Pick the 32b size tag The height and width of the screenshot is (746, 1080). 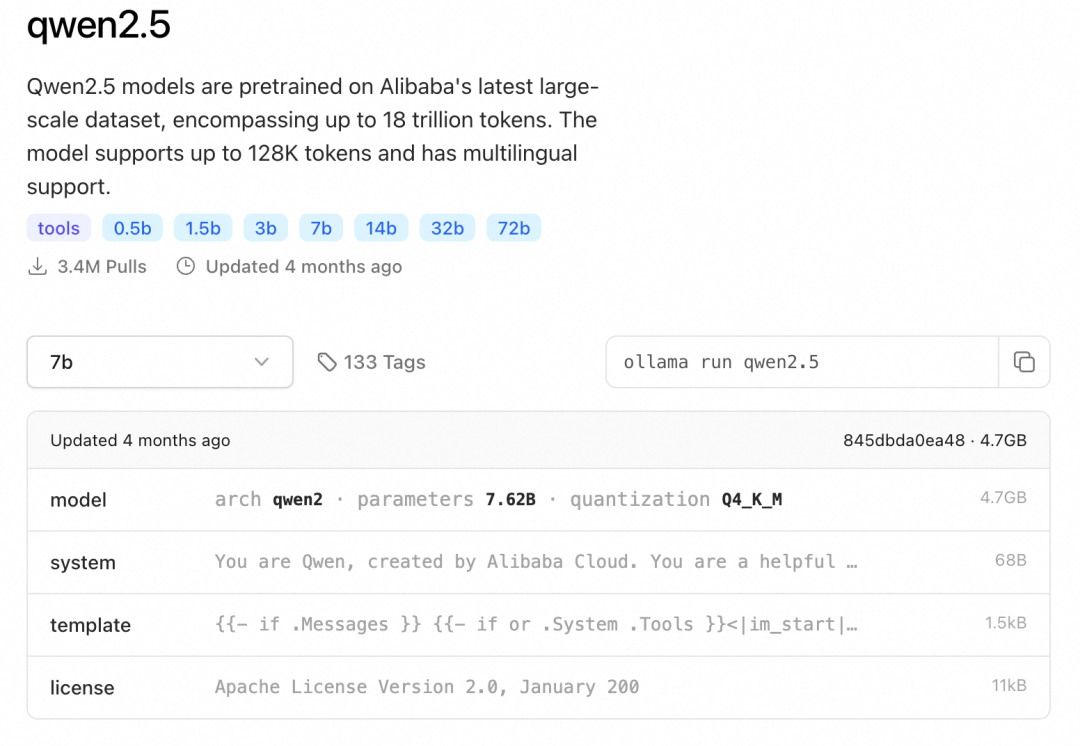coord(447,229)
